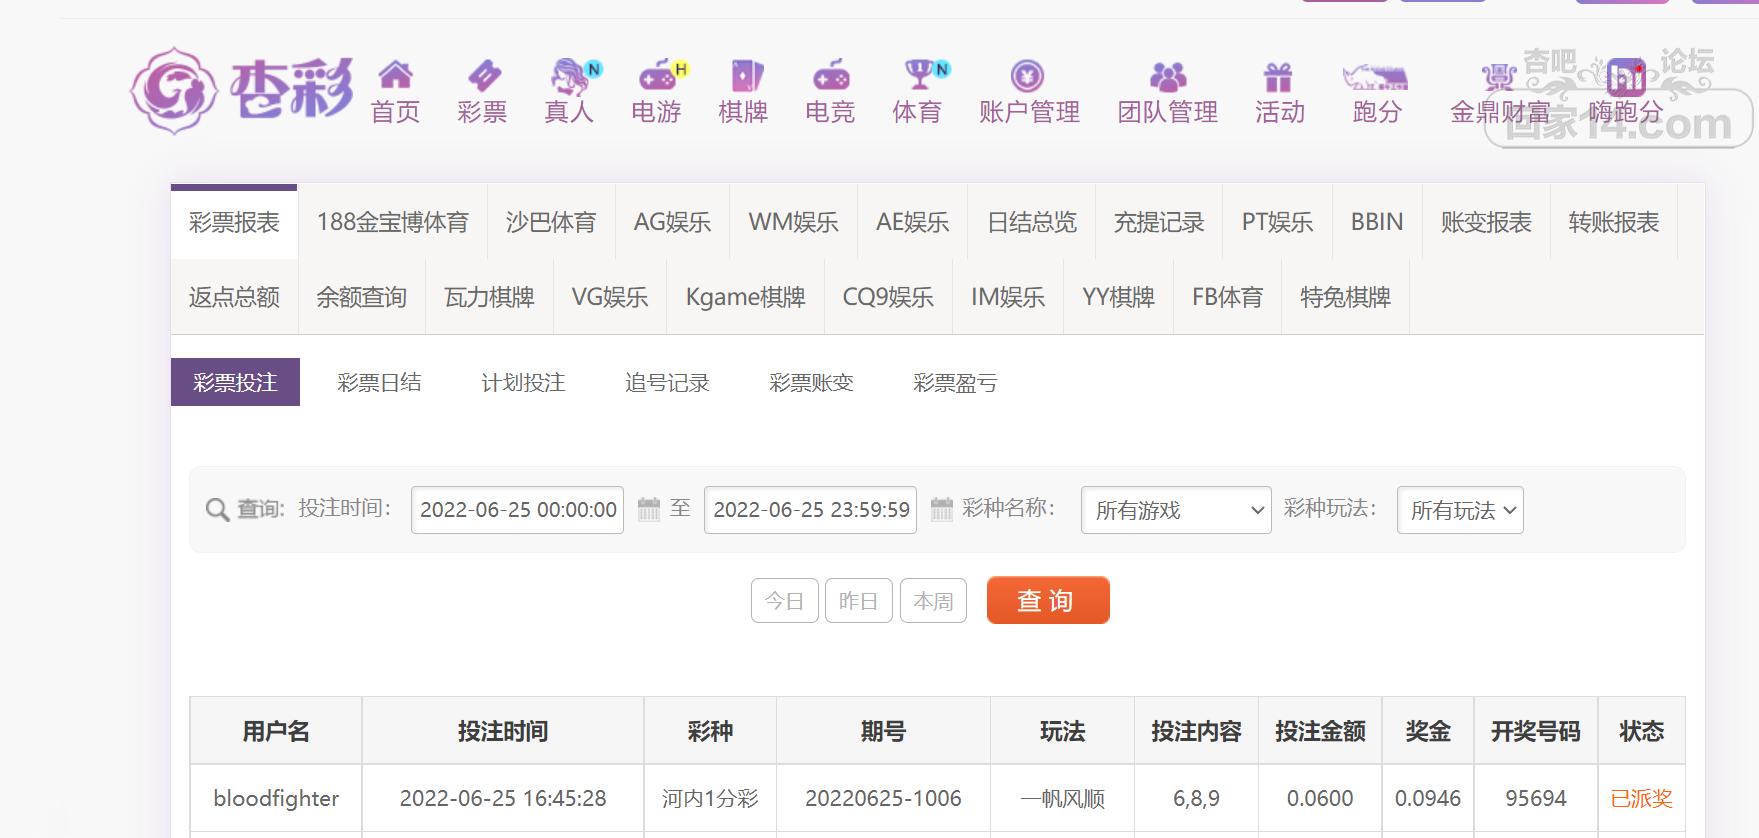Expand the play type dropdown

pos(1460,510)
